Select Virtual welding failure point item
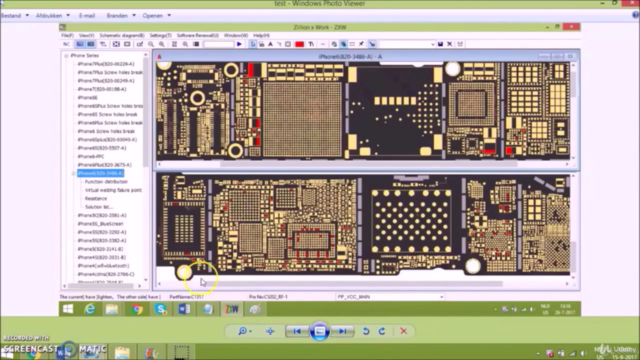 coord(113,190)
